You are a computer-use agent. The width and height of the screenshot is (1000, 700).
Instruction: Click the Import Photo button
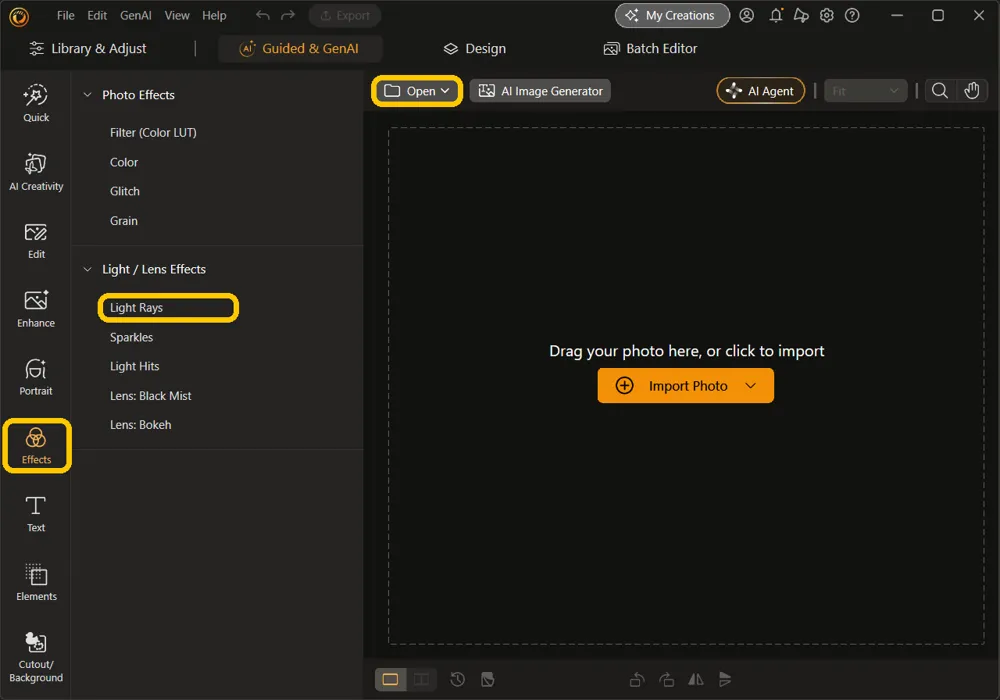click(686, 386)
